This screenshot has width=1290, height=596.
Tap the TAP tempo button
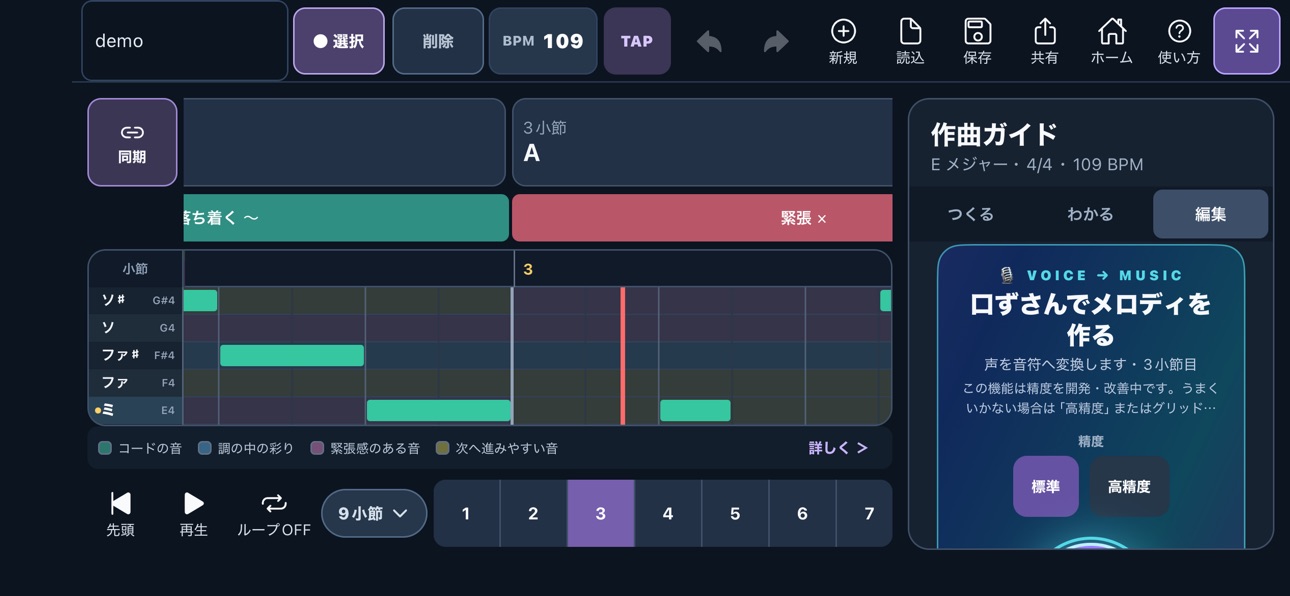pyautogui.click(x=637, y=41)
